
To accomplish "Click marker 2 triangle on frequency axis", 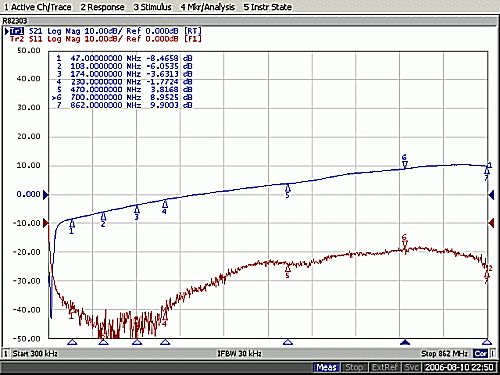I will point(103,342).
